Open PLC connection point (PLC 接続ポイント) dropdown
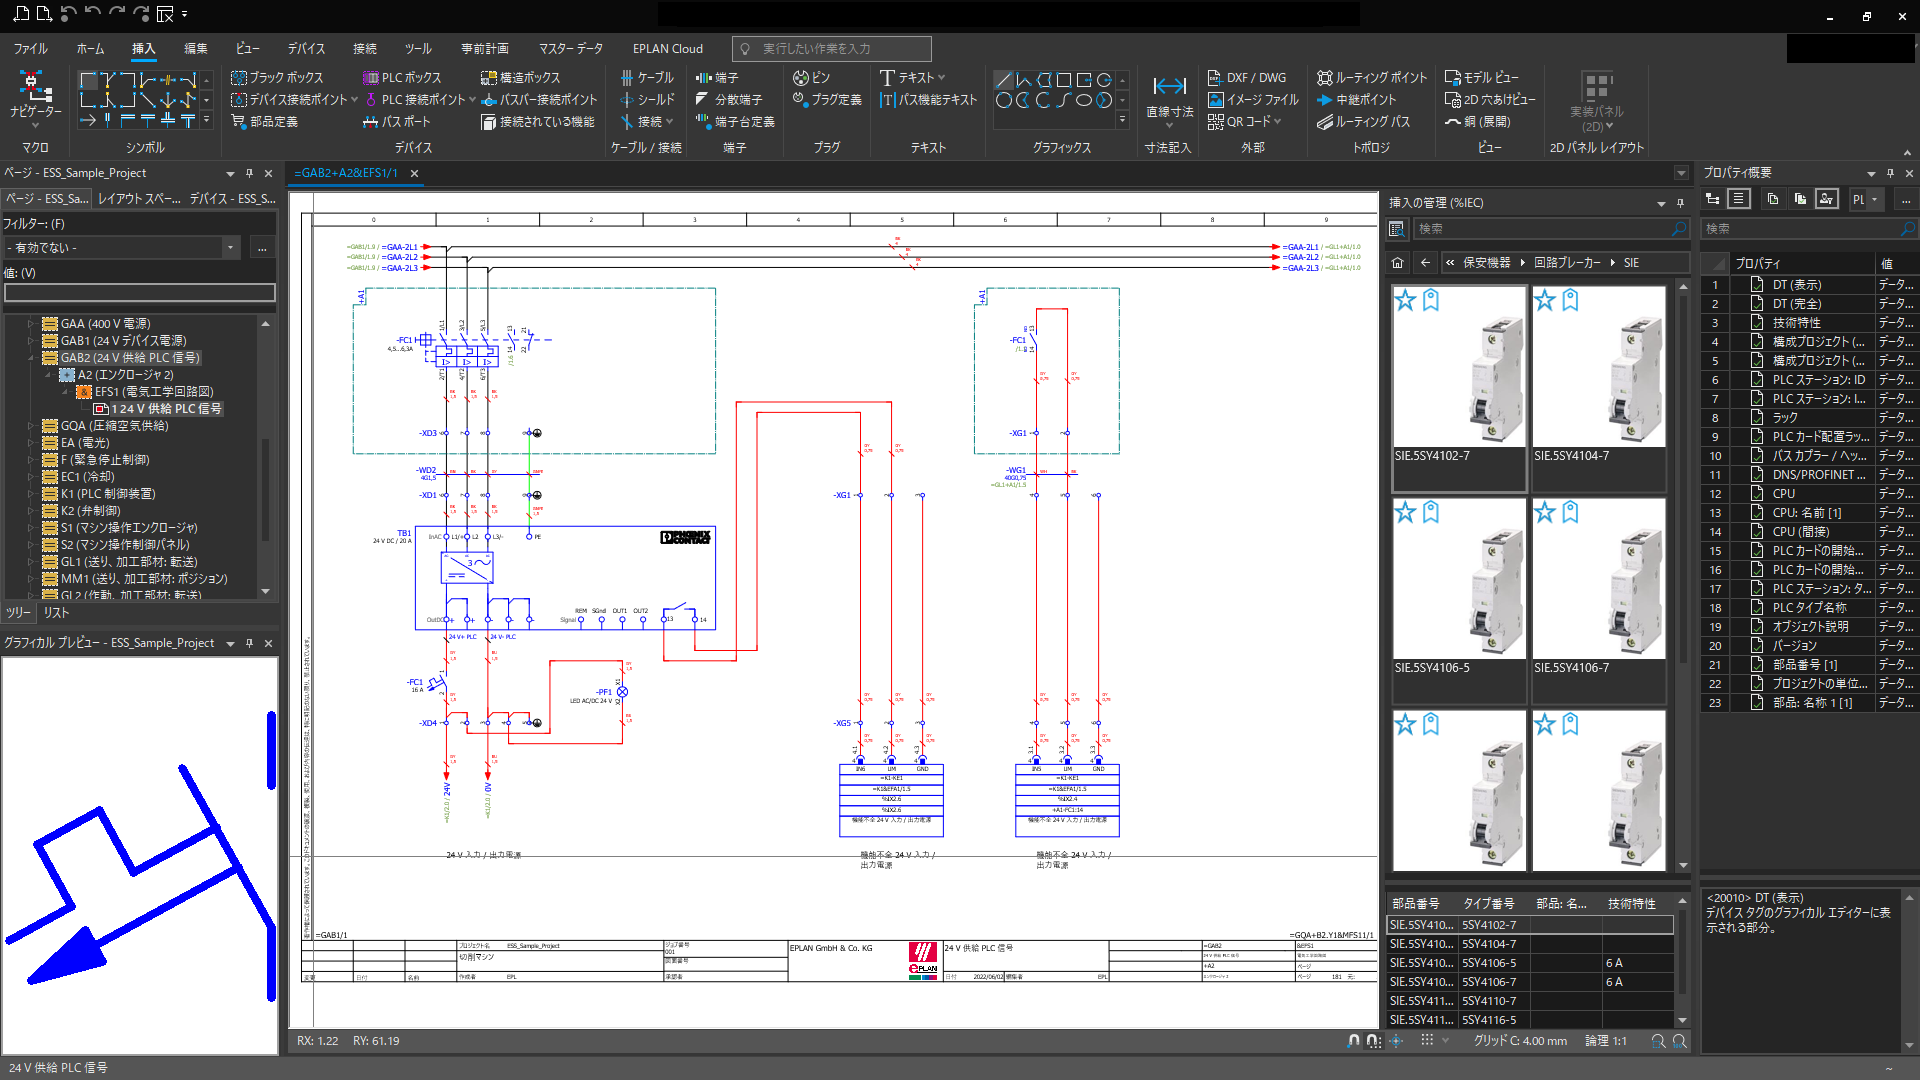 (472, 99)
